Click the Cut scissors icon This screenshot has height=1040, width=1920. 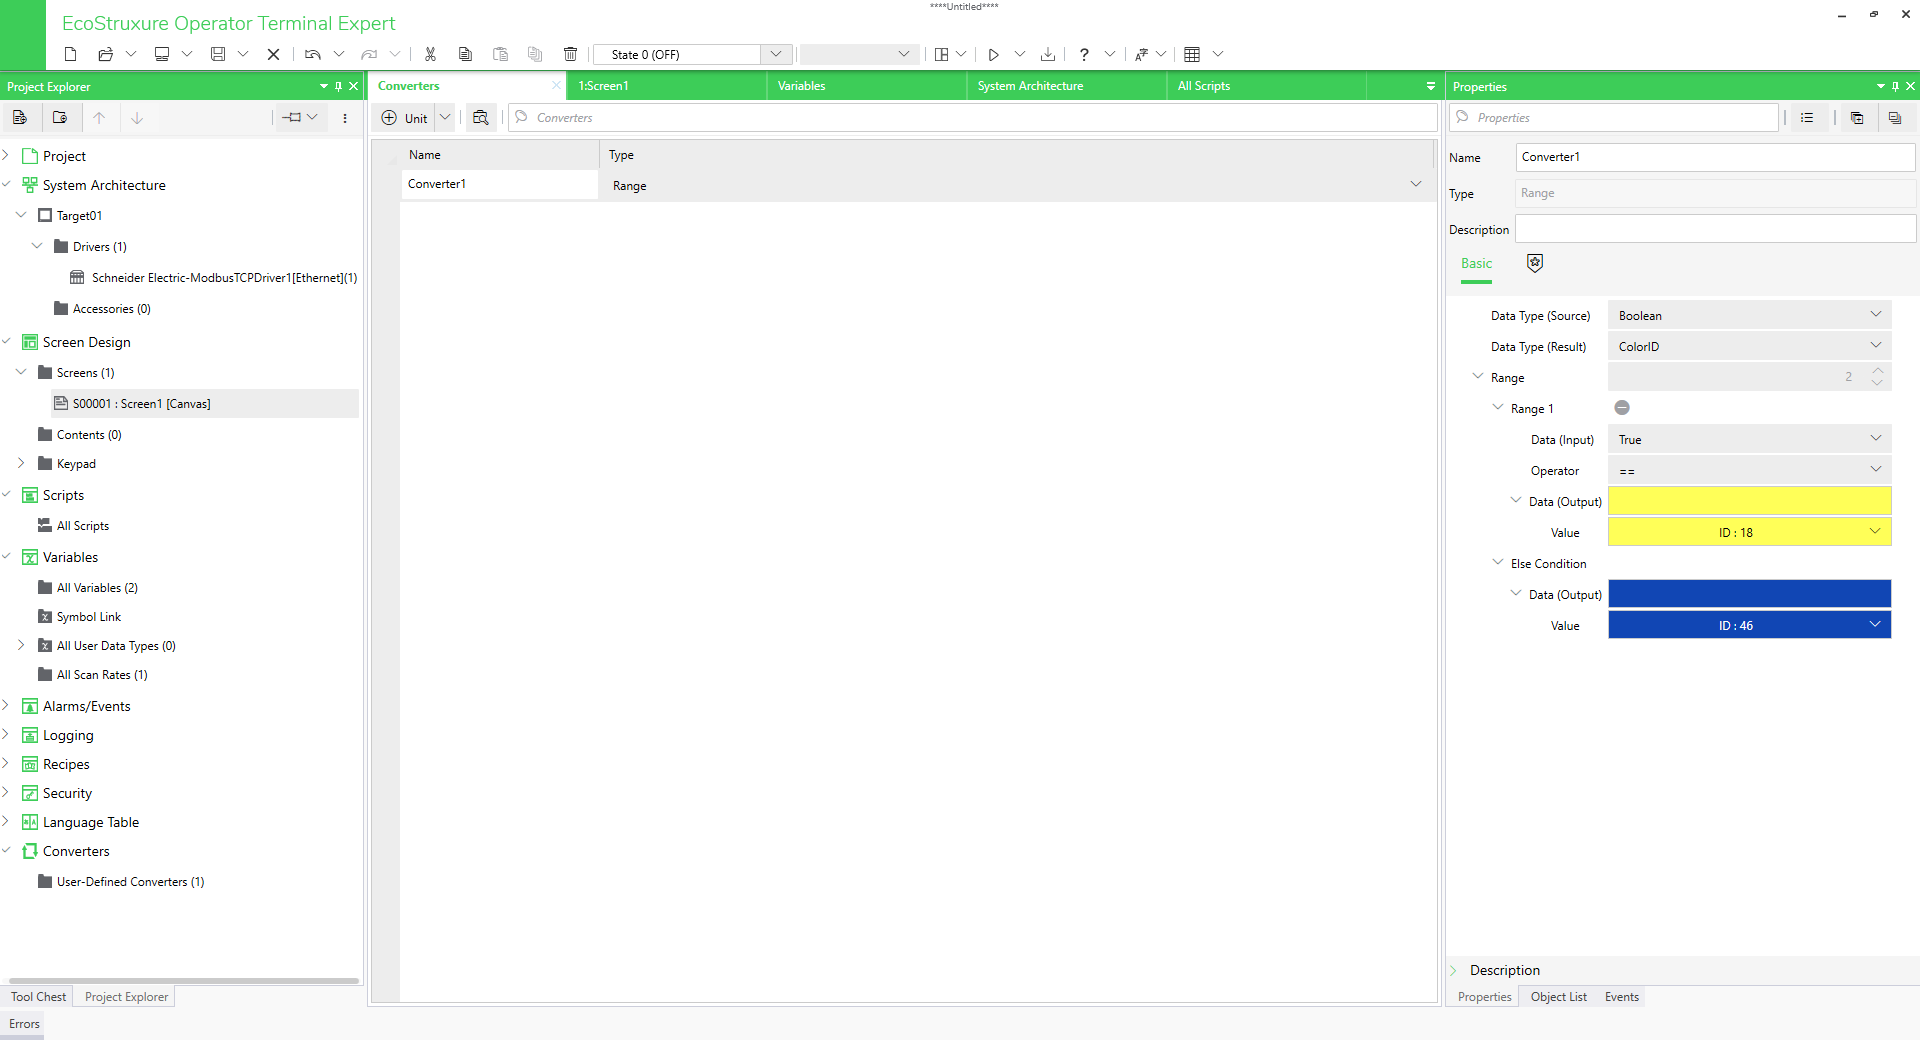tap(430, 54)
